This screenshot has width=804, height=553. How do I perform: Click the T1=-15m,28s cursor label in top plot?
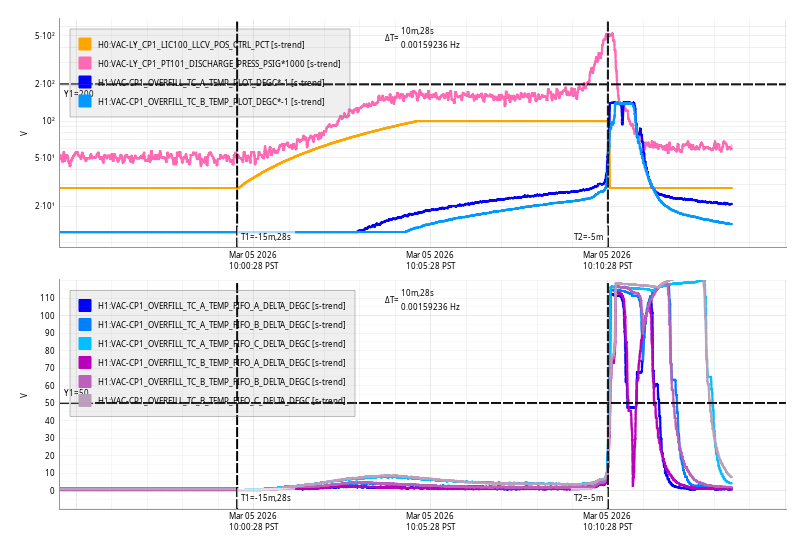tap(265, 237)
